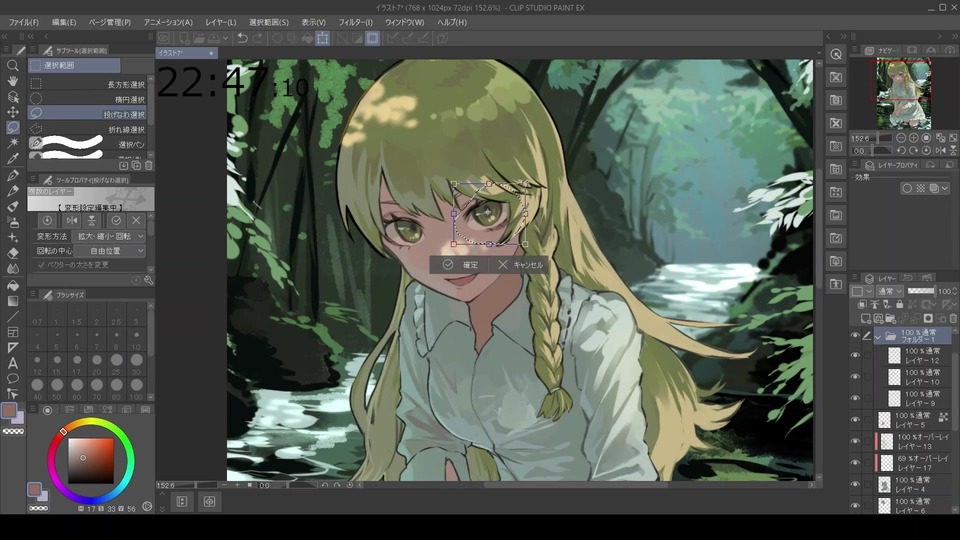Hide レイヤー 5 via eye icon
This screenshot has width=960, height=540.
tap(855, 420)
